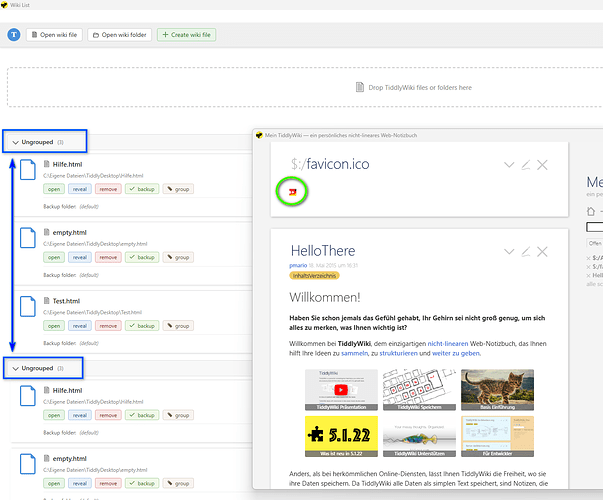Click the pencil icon on HelloThere tiddler
The height and width of the screenshot is (500, 603).
(x=526, y=249)
